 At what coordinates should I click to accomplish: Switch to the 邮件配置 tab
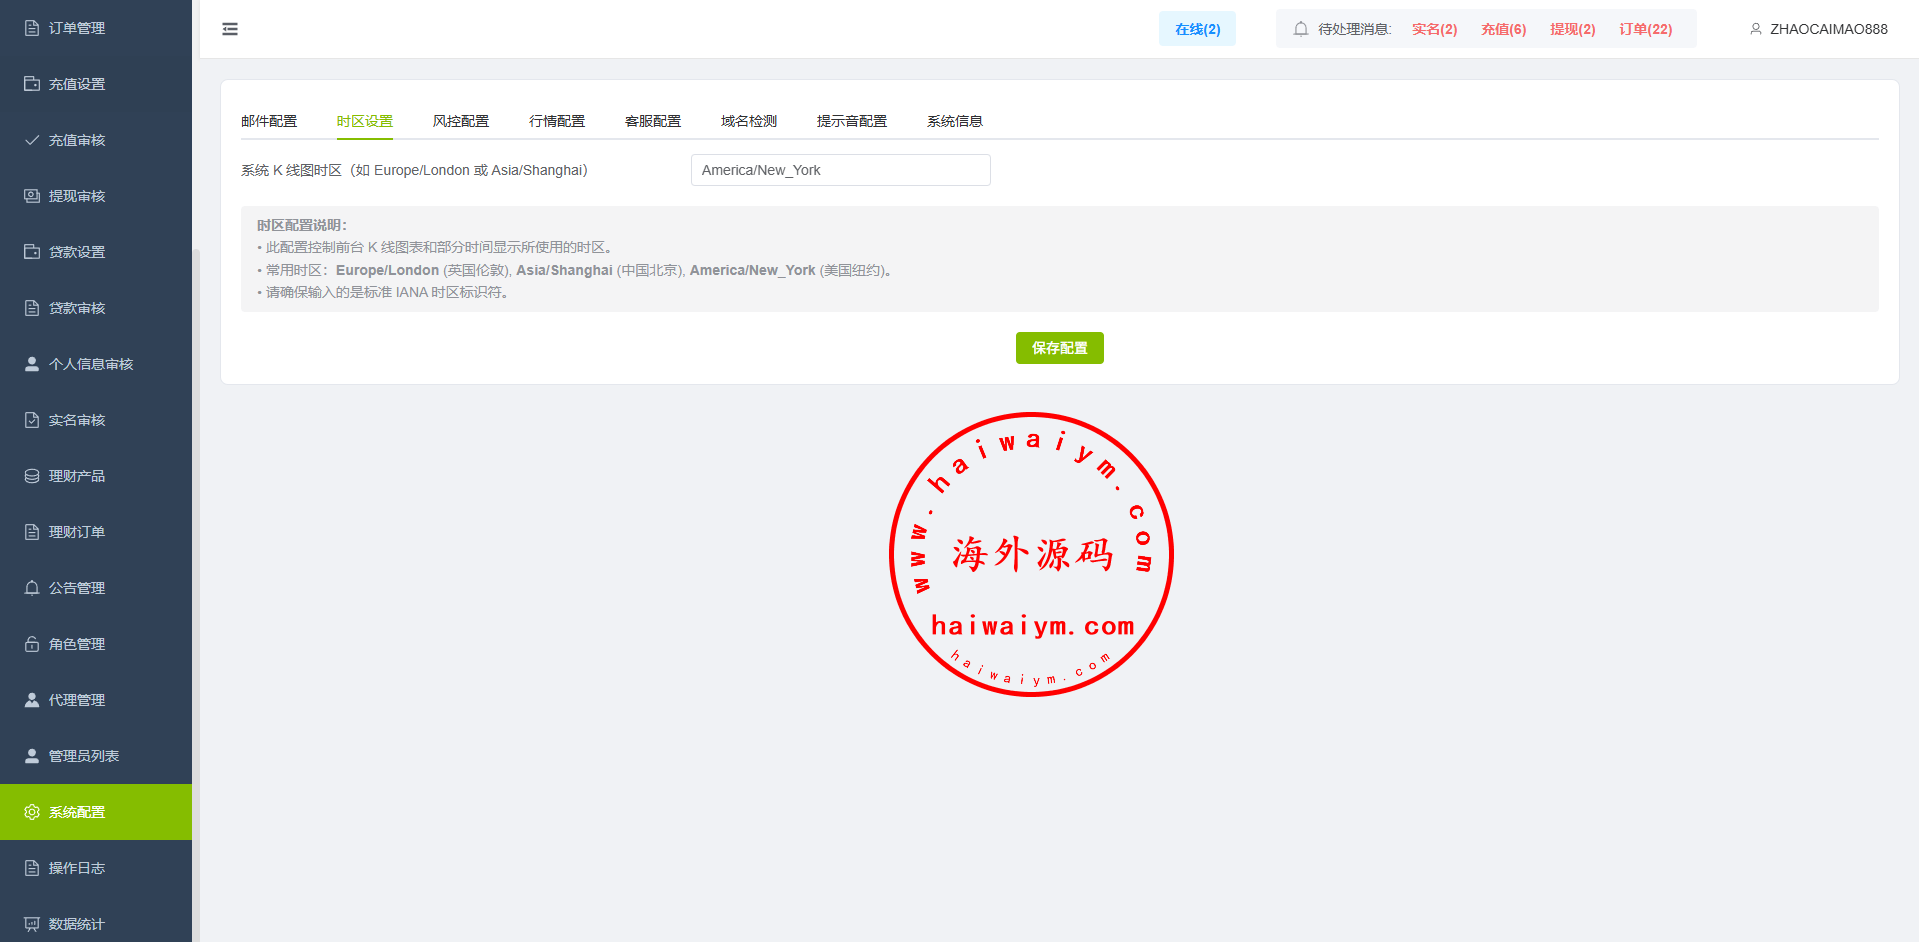point(269,121)
